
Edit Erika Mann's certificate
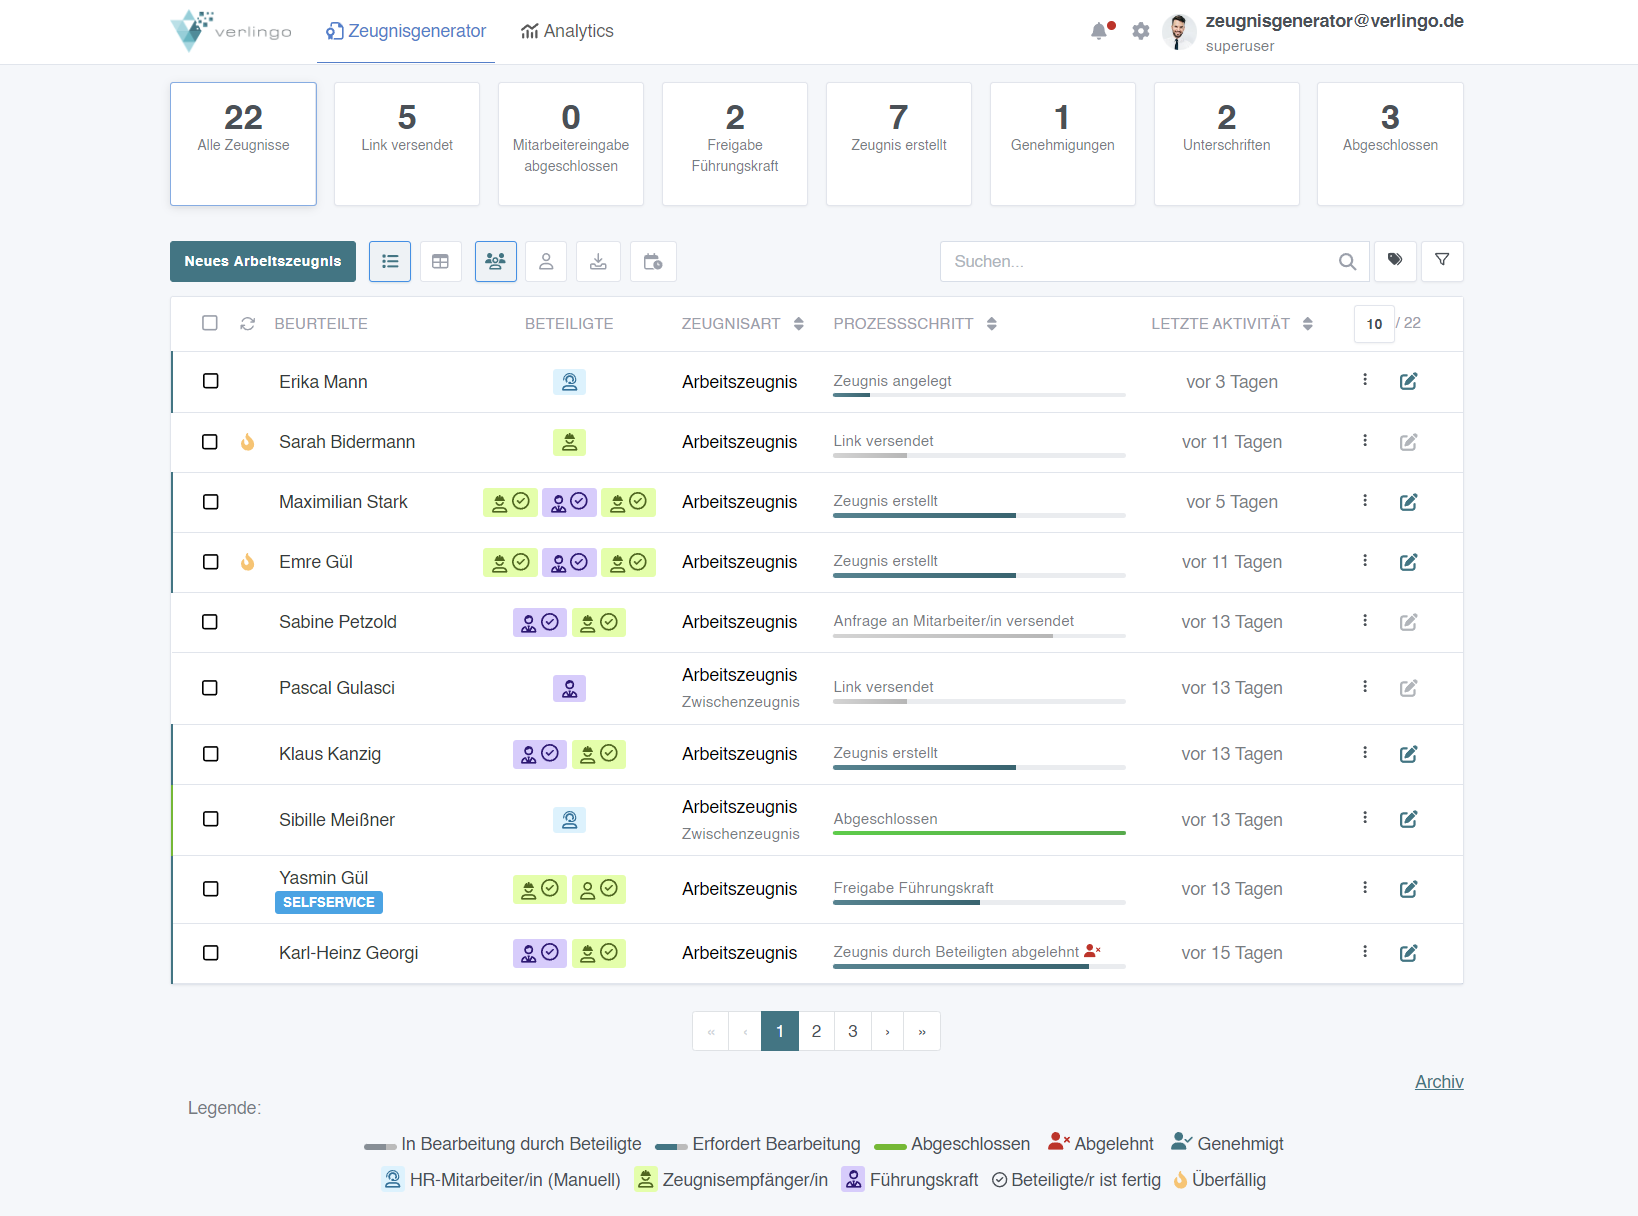click(1408, 382)
